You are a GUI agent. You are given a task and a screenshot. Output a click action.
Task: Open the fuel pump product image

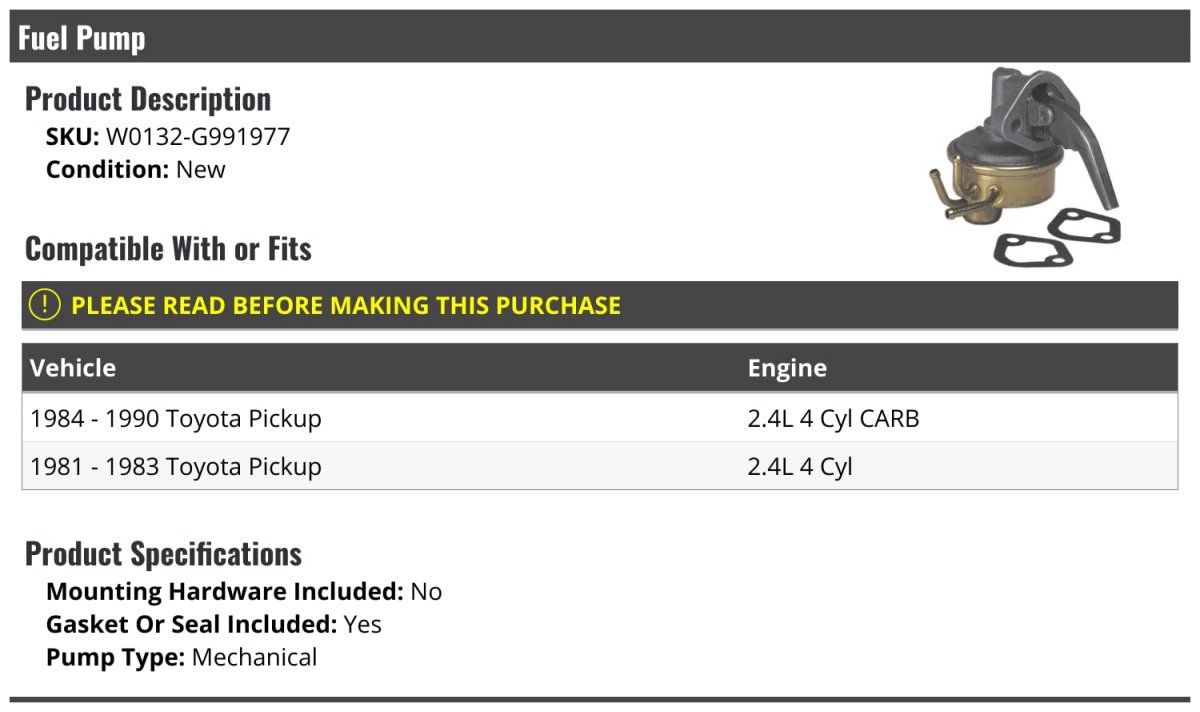1023,167
